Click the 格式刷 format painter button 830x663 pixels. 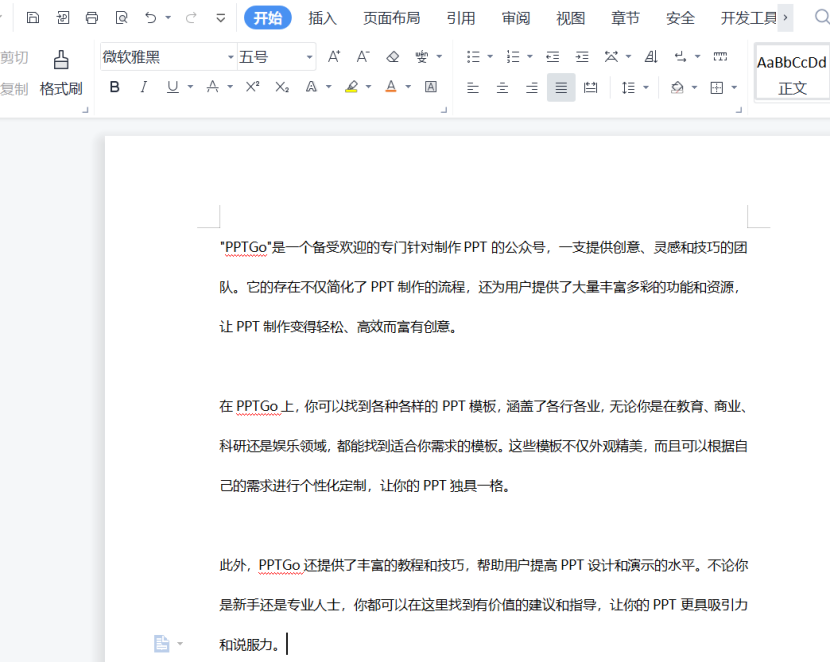pyautogui.click(x=61, y=73)
